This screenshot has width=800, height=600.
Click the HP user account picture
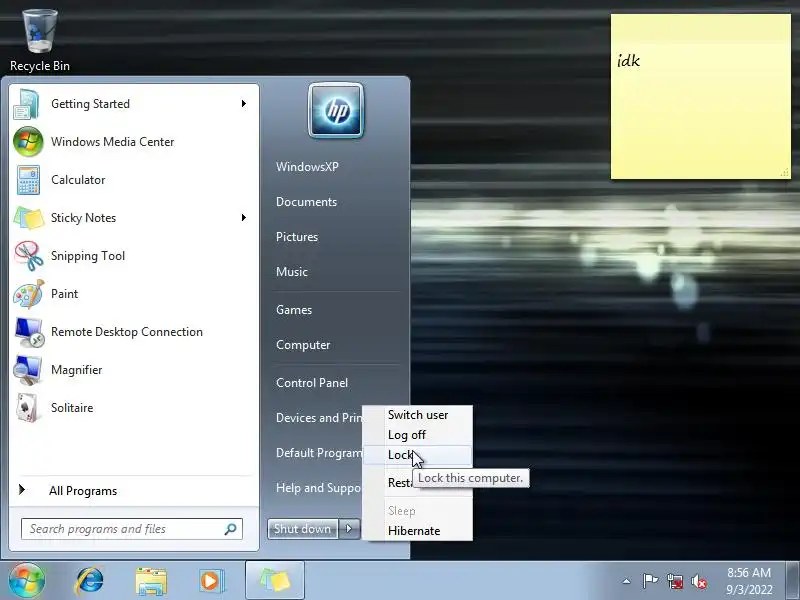tap(336, 111)
